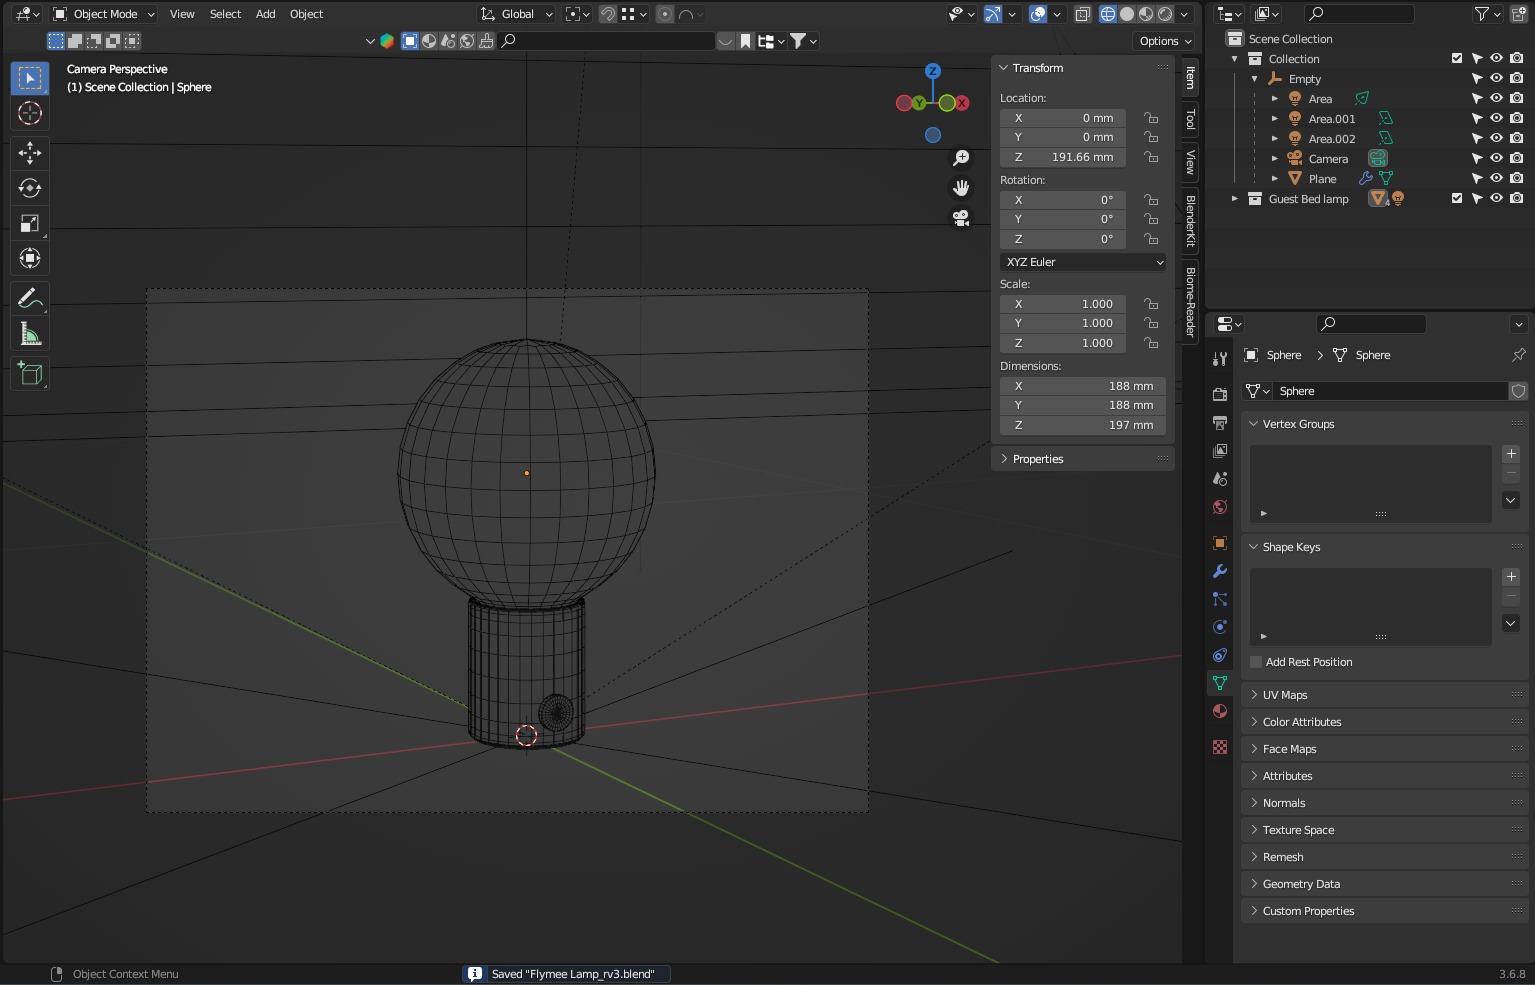Image resolution: width=1535 pixels, height=985 pixels.
Task: Open the Add menu
Action: tap(265, 14)
